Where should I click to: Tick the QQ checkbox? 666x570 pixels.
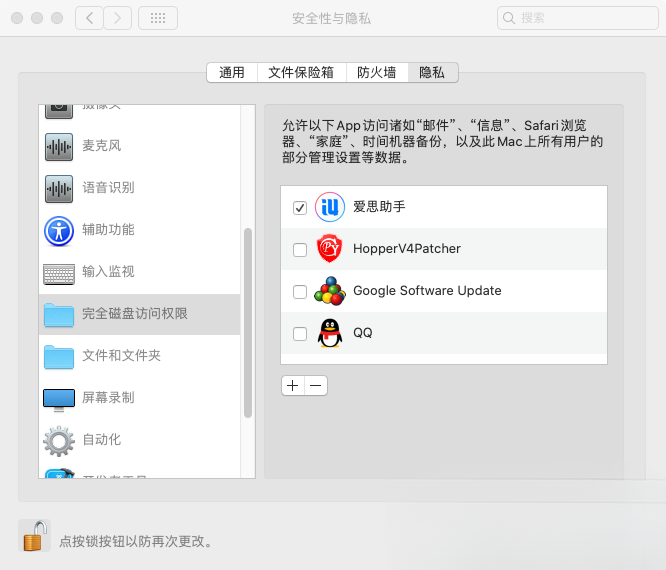point(300,334)
